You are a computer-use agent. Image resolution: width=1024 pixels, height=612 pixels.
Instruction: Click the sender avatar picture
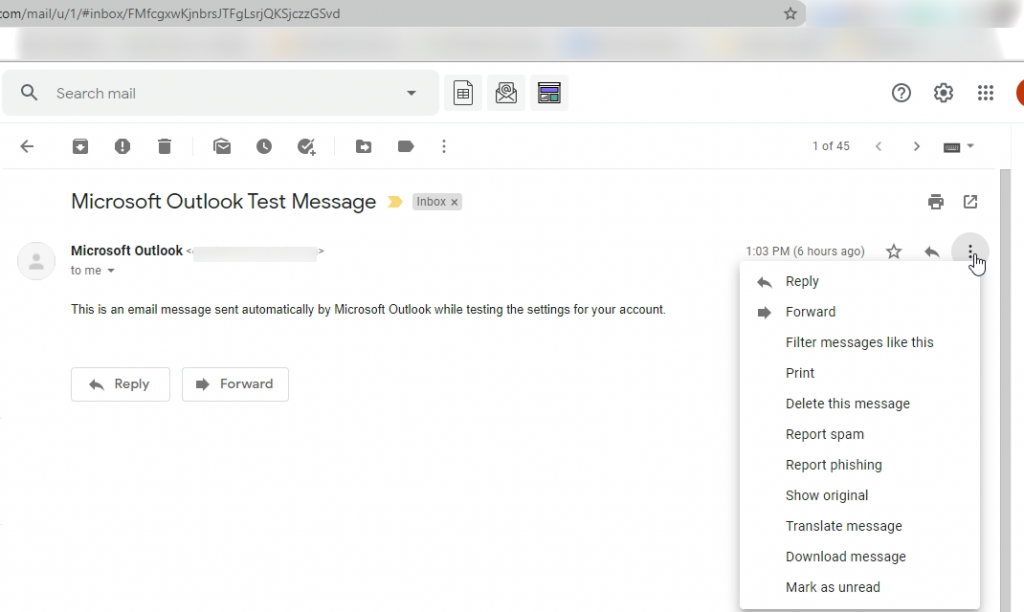point(36,261)
